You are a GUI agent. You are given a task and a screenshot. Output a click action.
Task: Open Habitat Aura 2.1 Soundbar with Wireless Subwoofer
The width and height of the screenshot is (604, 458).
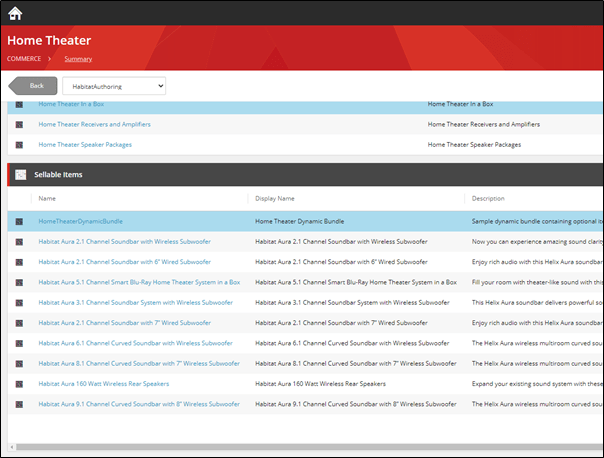[124, 242]
